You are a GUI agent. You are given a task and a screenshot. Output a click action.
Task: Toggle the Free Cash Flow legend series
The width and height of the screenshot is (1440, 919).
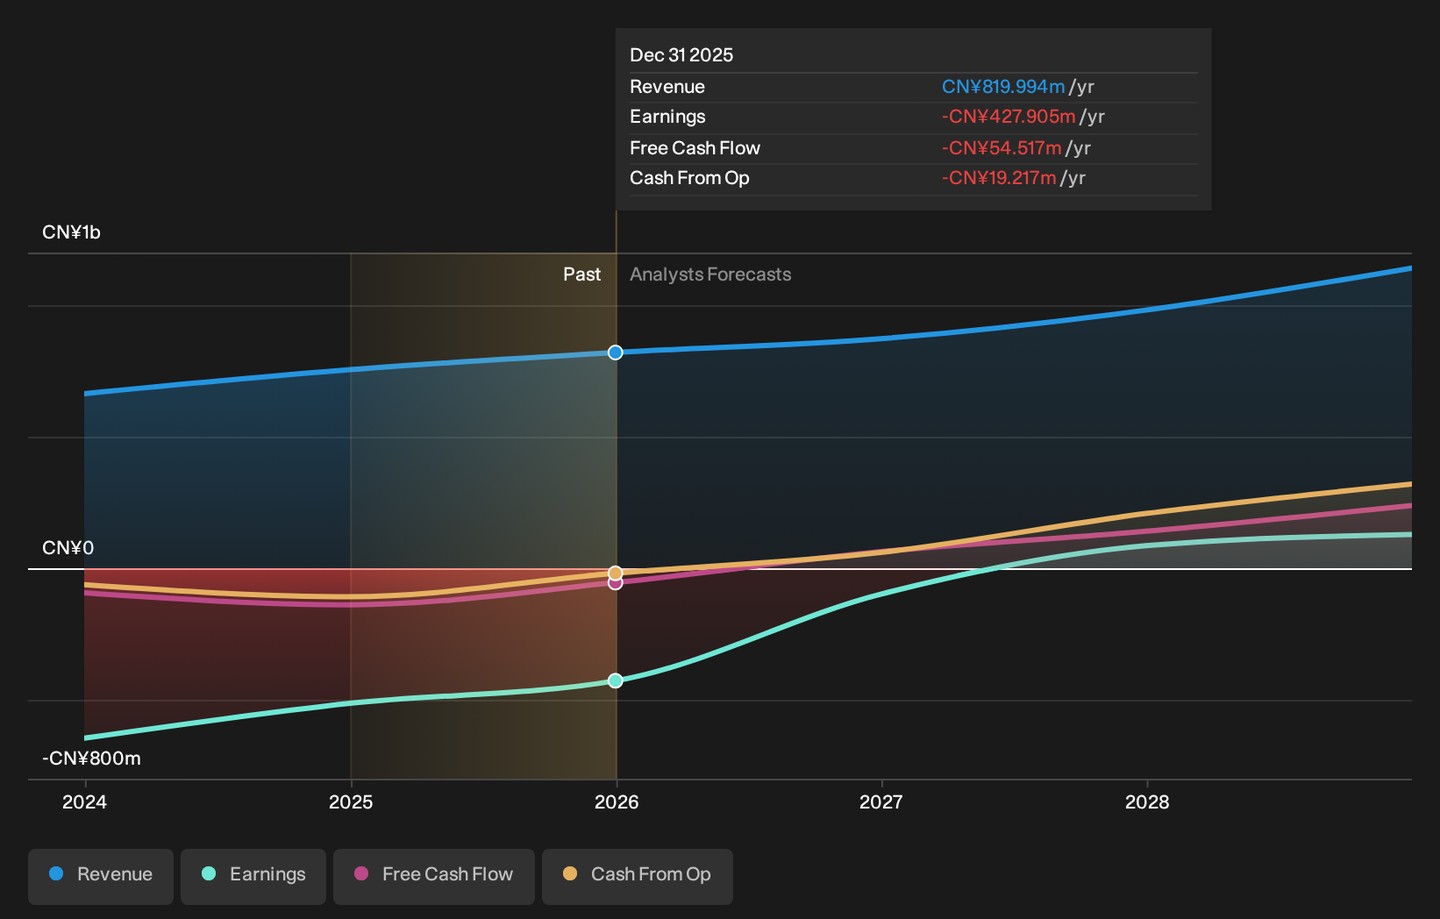tap(434, 876)
